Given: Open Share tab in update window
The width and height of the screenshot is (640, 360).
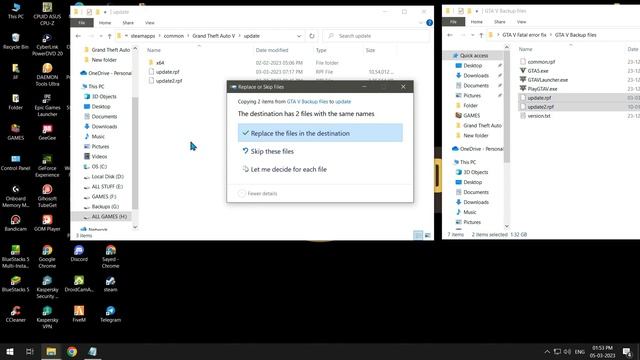Looking at the screenshot, I should (x=128, y=23).
